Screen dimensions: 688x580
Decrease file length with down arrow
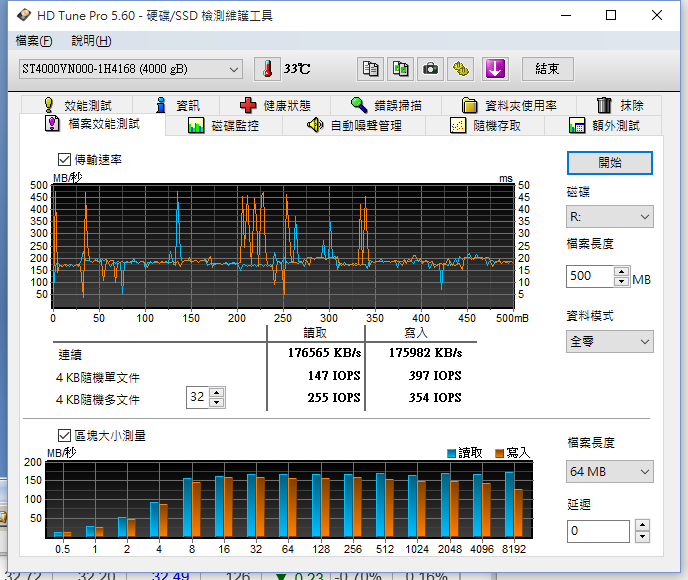click(x=621, y=281)
